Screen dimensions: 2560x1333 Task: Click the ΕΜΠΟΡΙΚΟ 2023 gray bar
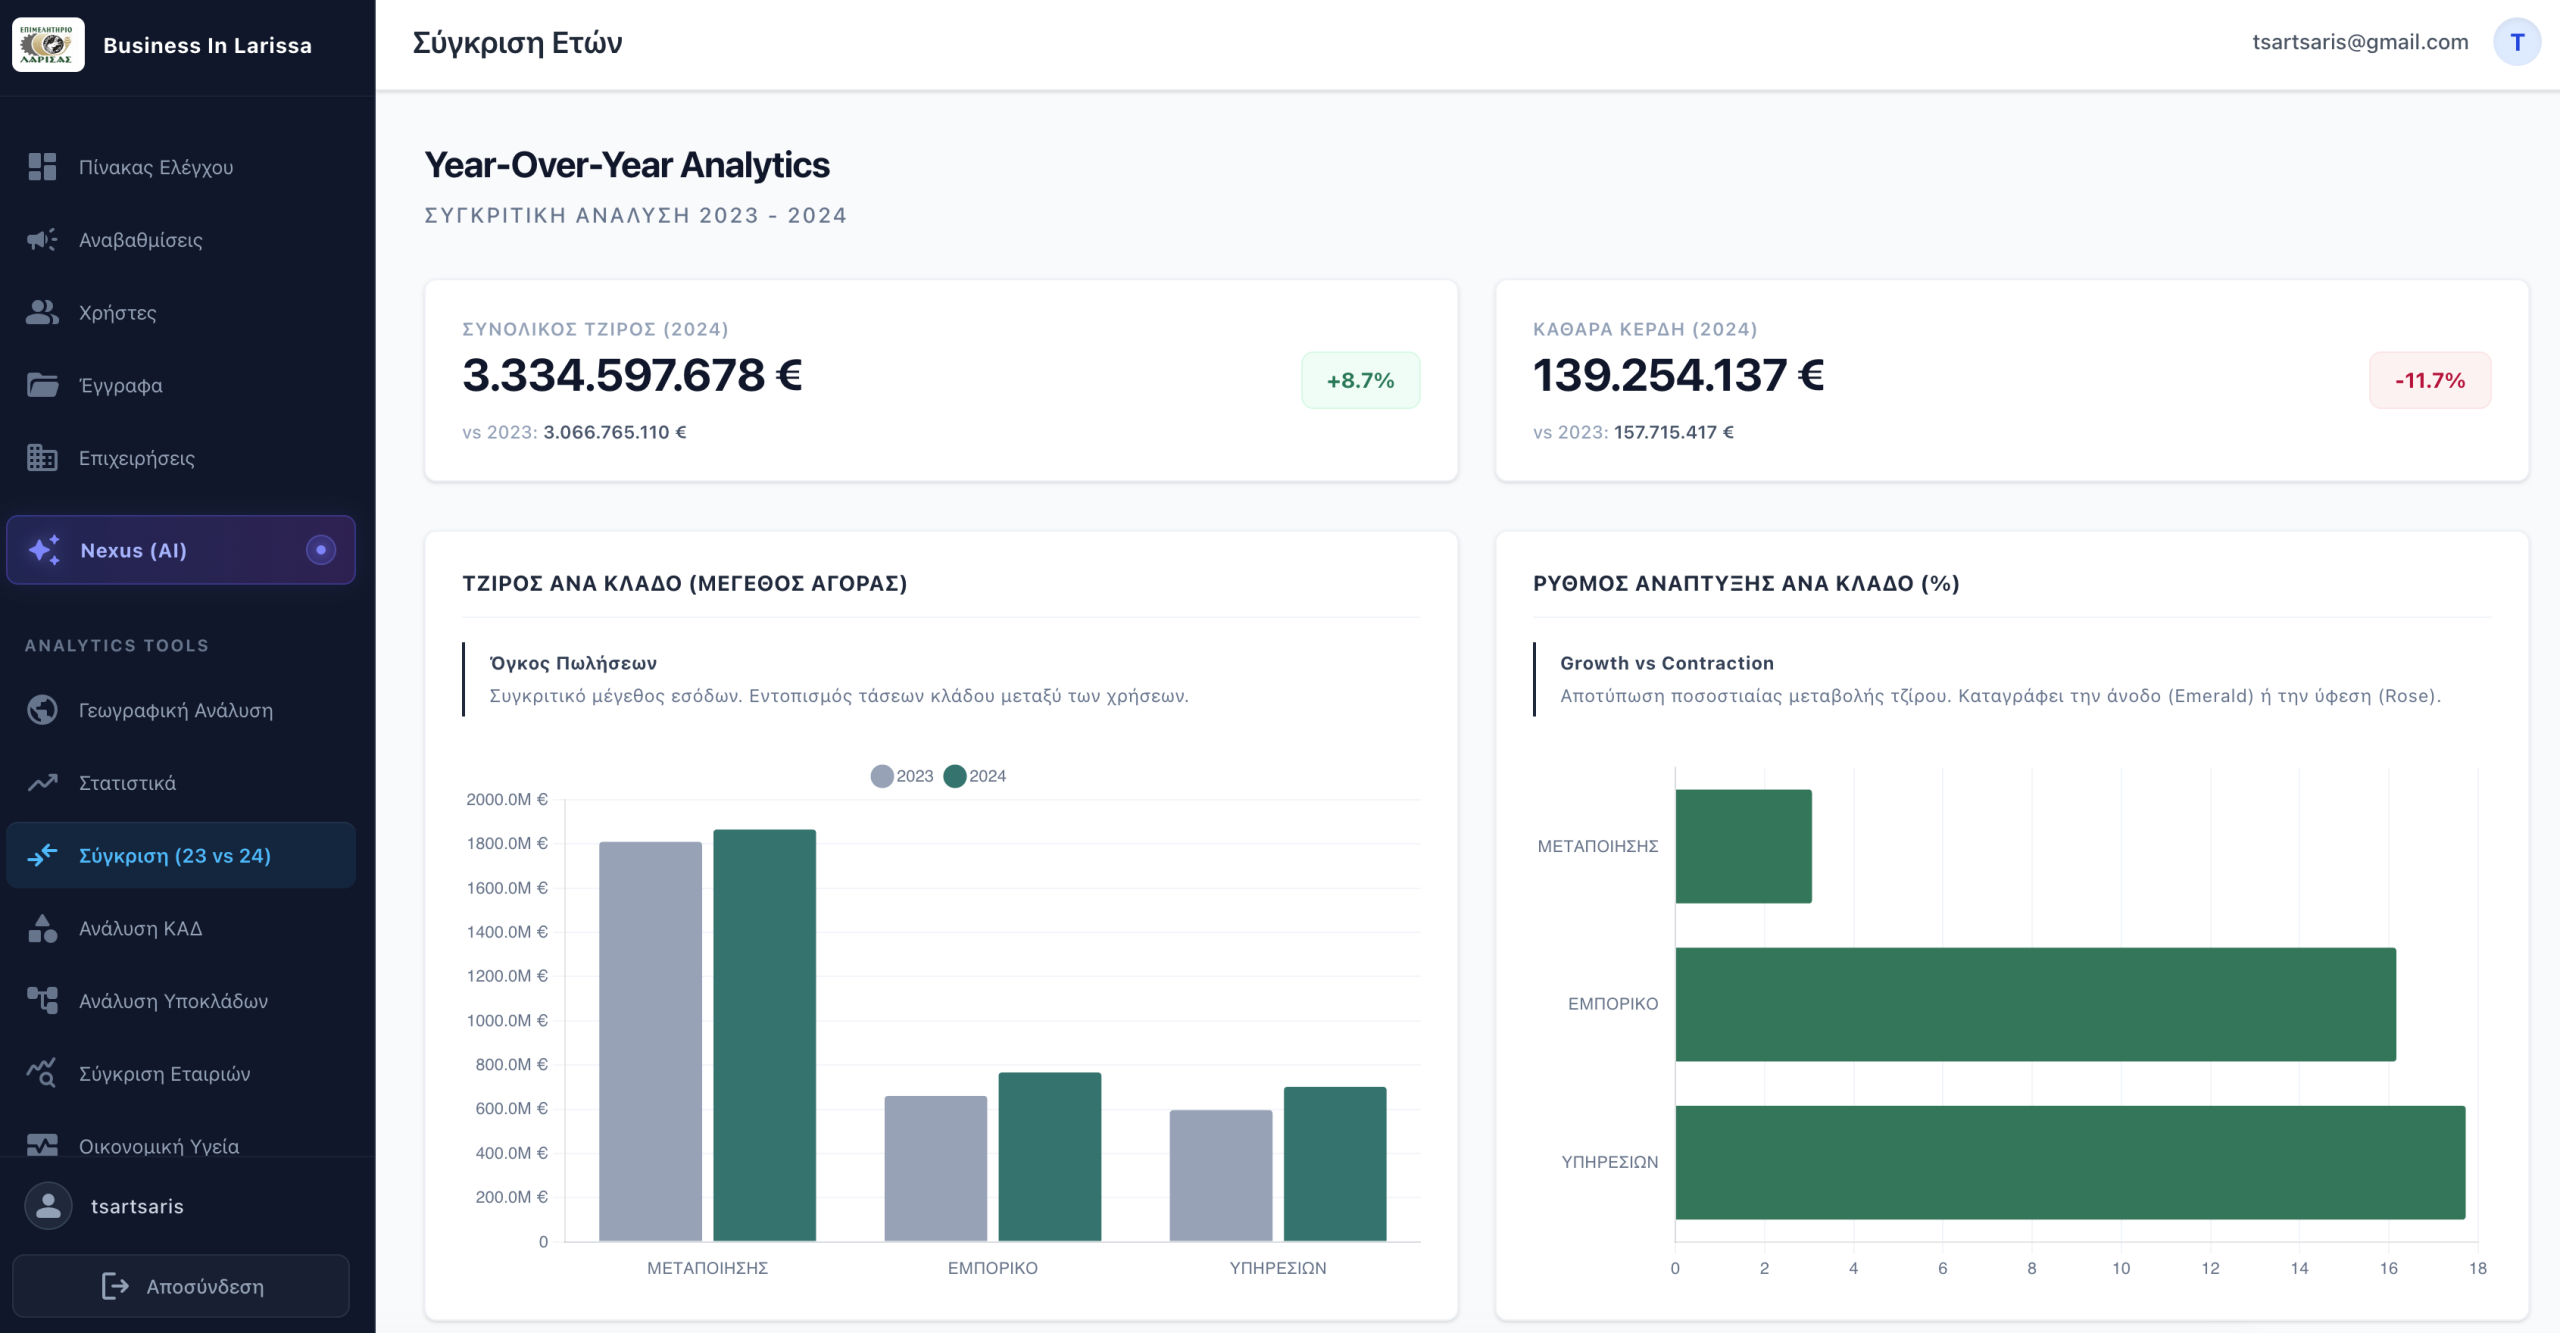point(935,1168)
